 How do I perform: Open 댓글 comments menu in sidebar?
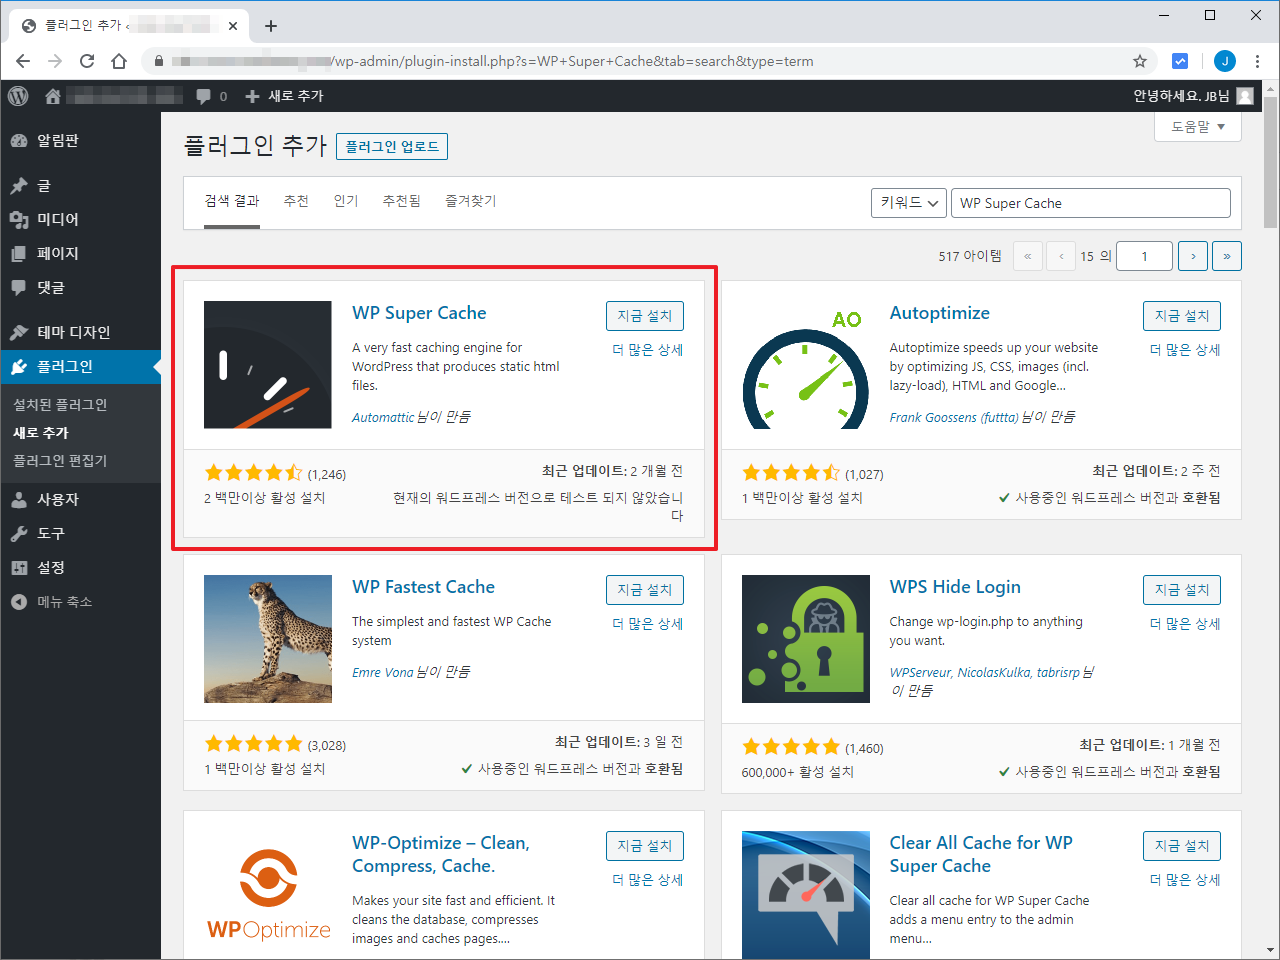80,288
